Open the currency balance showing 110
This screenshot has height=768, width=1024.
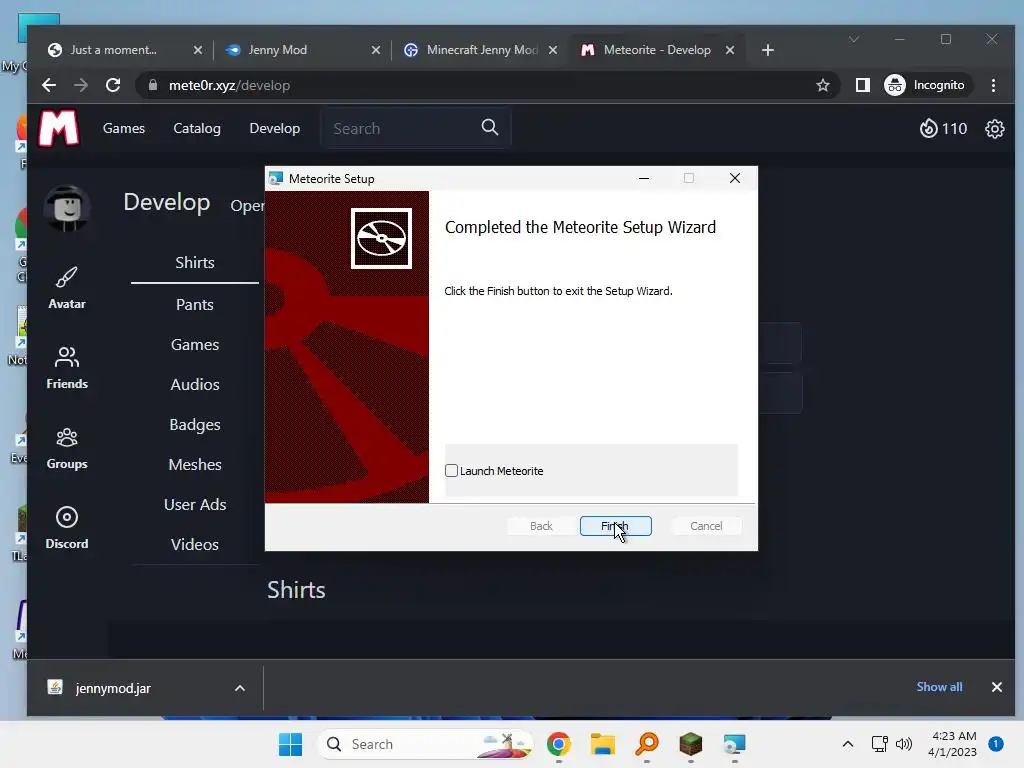[x=943, y=129]
